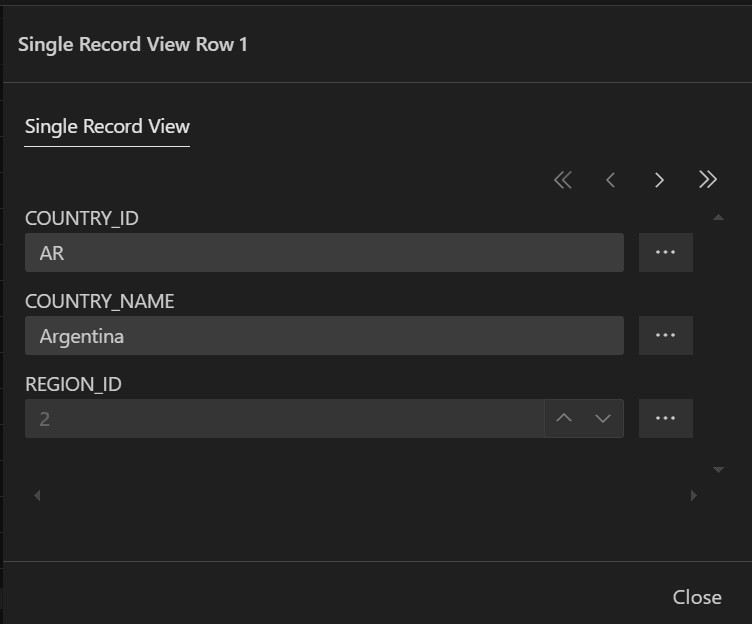The width and height of the screenshot is (752, 624).
Task: Click the horizontal scrollbar right arrow
Action: click(693, 495)
